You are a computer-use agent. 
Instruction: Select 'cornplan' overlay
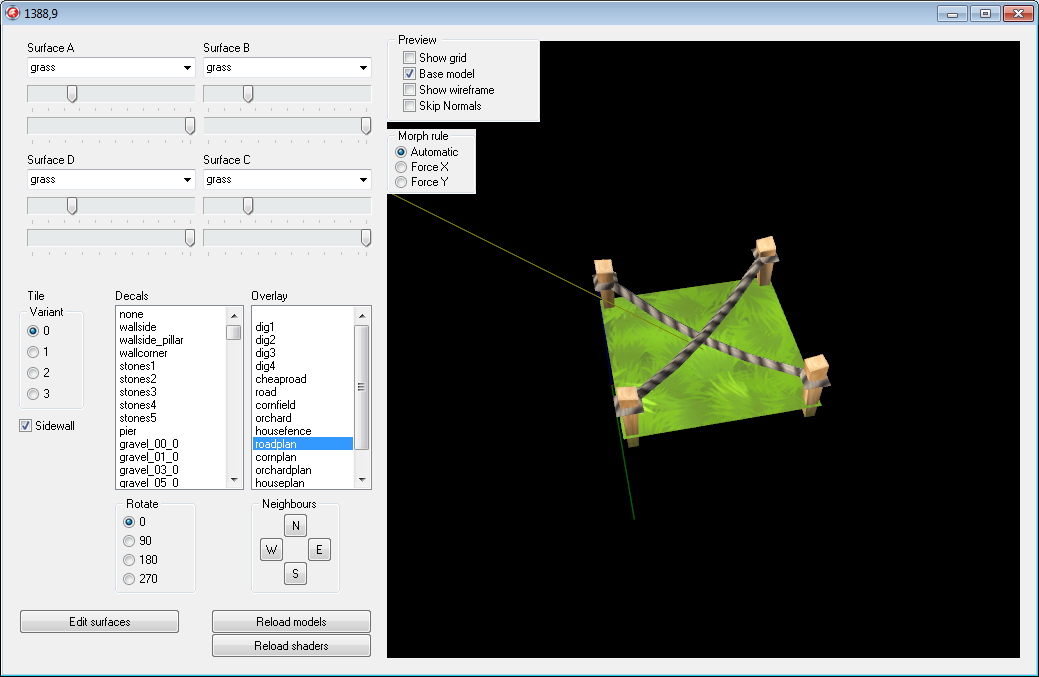pyautogui.click(x=303, y=457)
